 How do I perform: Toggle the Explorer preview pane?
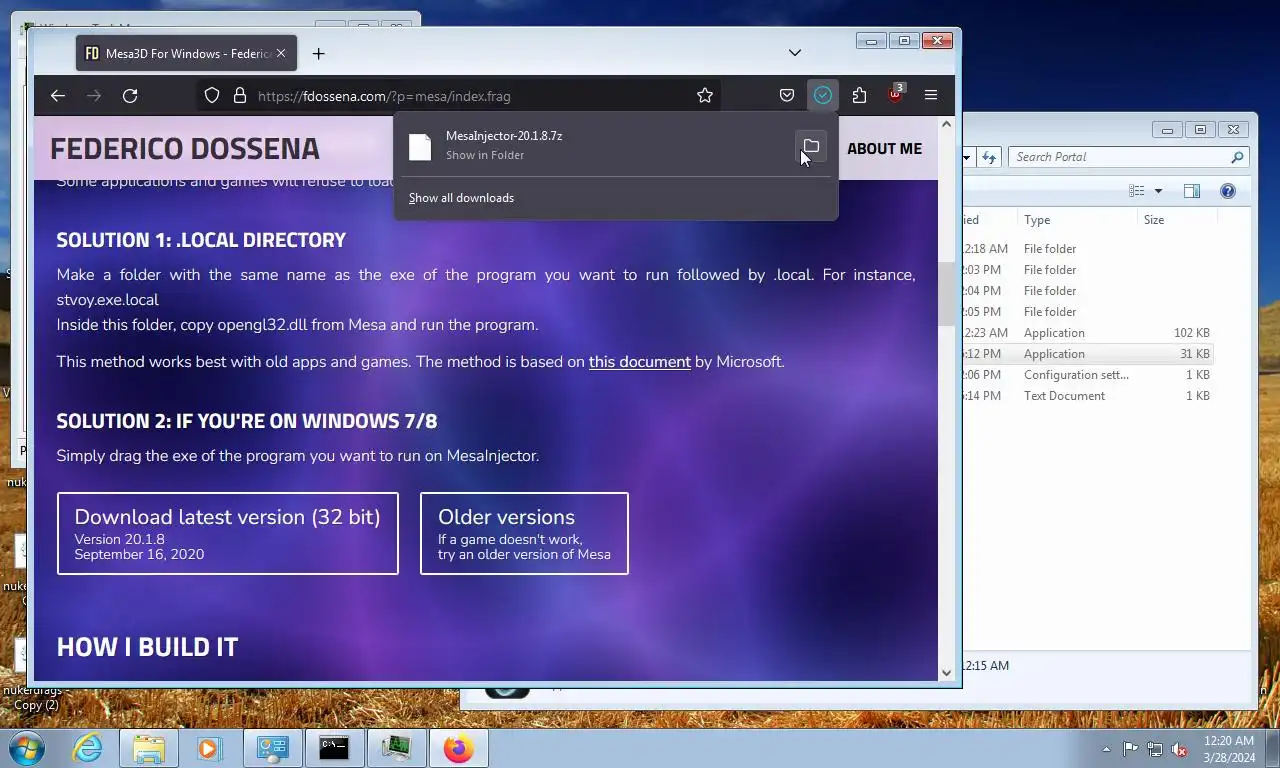click(x=1192, y=191)
